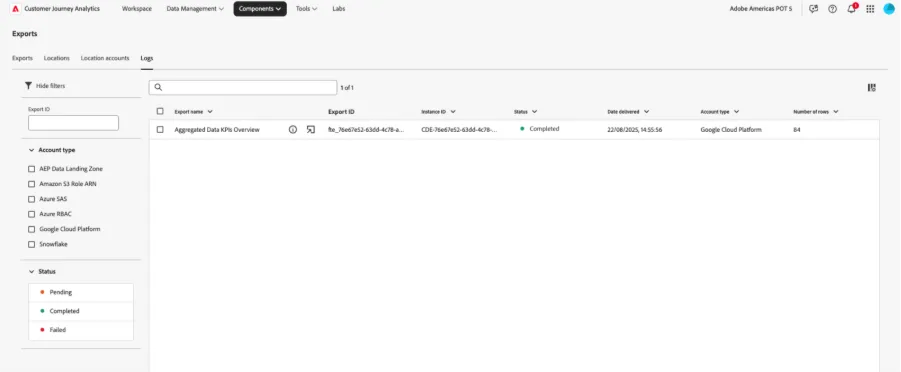The width and height of the screenshot is (901, 372).
Task: Select all rows header checkbox
Action: coord(160,112)
